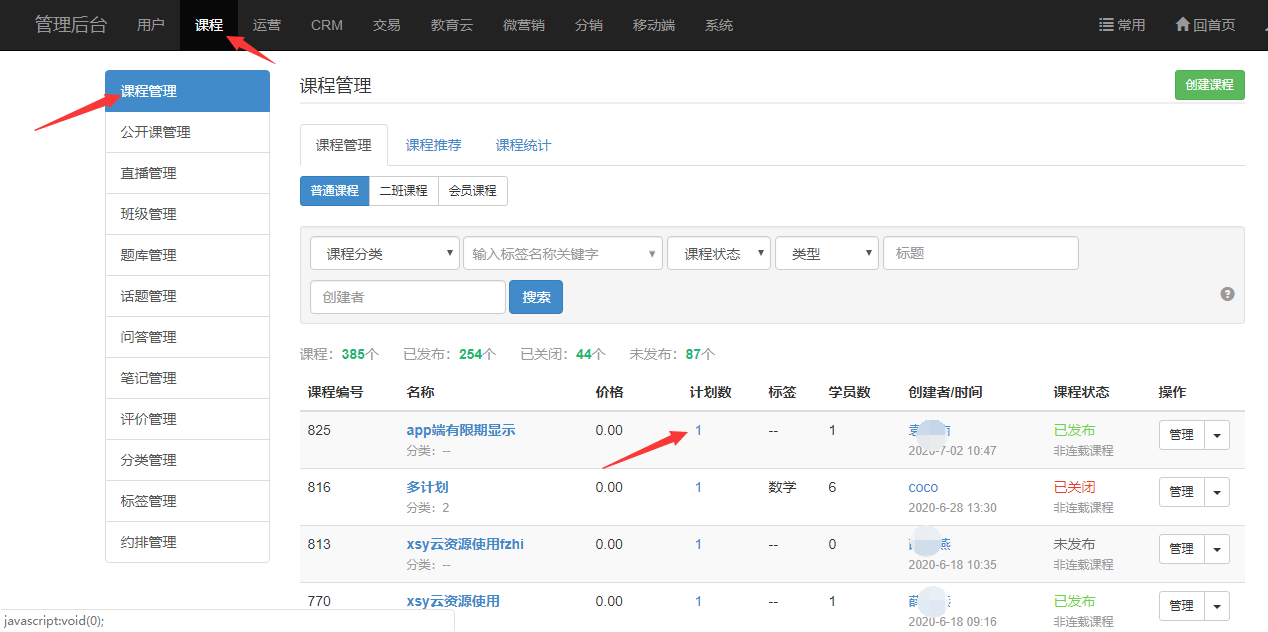Open the 类型 dropdown filter
The width and height of the screenshot is (1268, 632).
coord(826,254)
